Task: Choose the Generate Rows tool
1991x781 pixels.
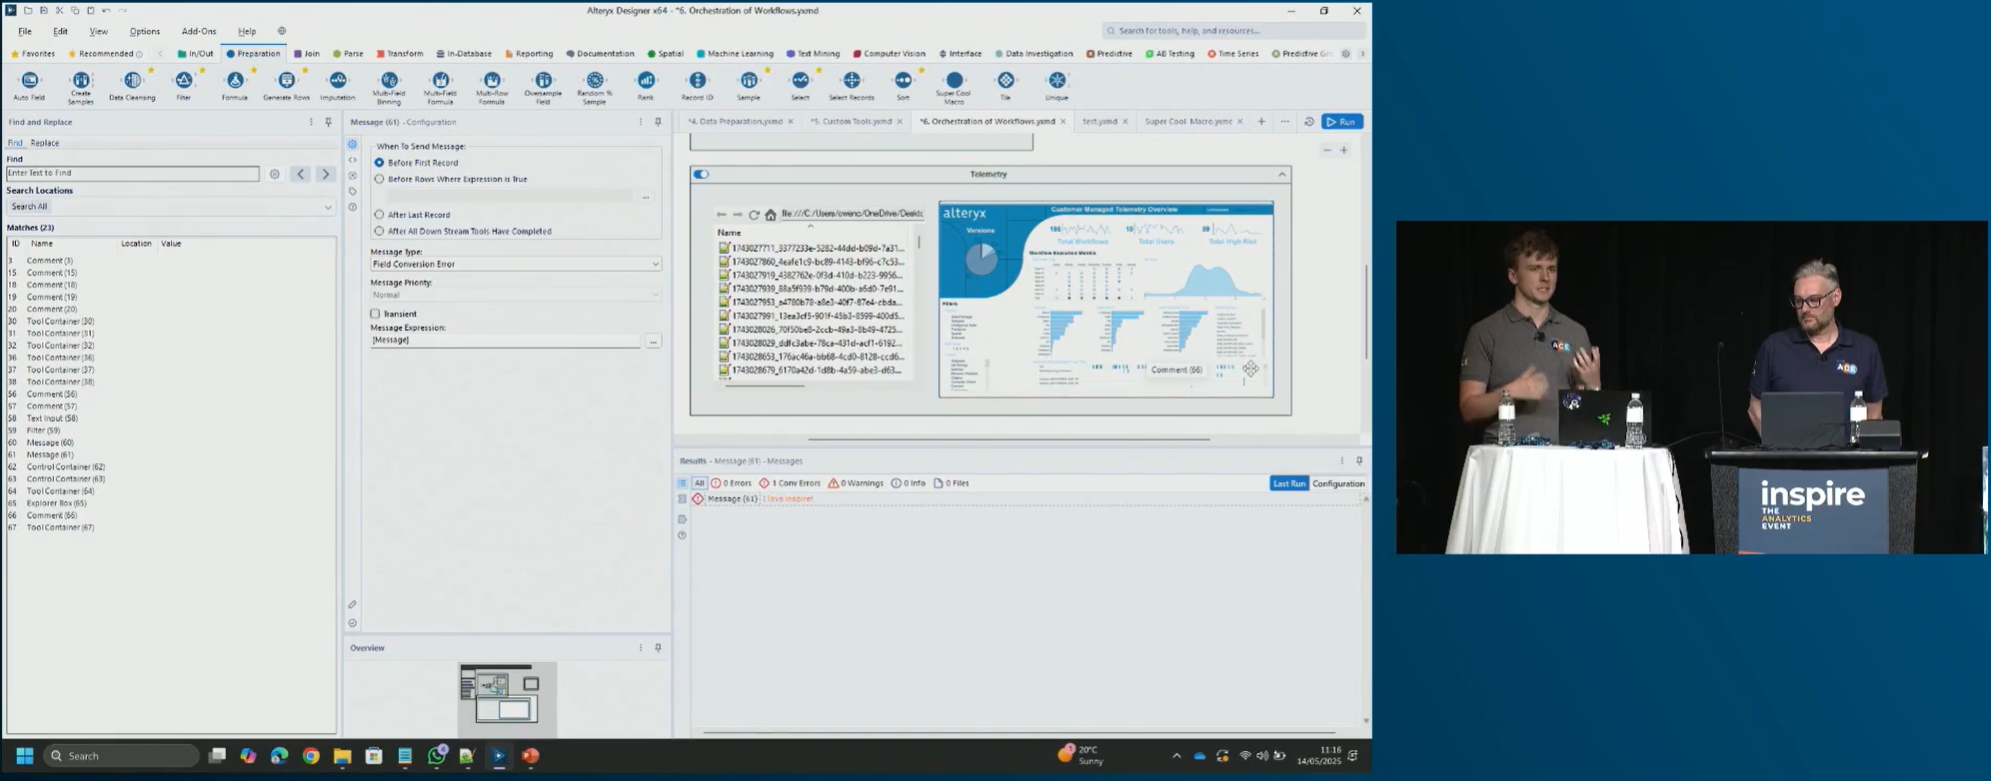Action: (x=286, y=86)
